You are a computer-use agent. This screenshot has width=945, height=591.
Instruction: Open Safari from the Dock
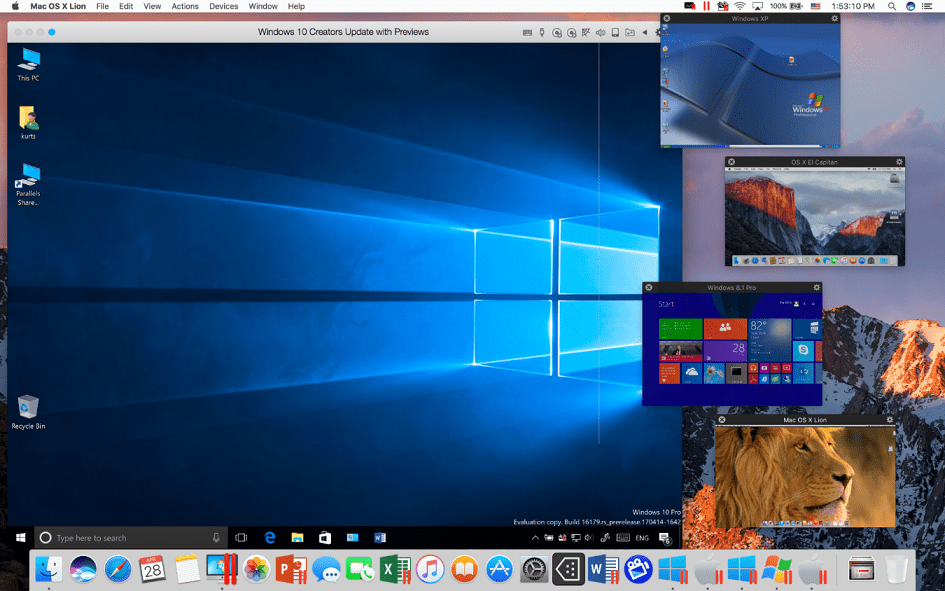[x=118, y=569]
